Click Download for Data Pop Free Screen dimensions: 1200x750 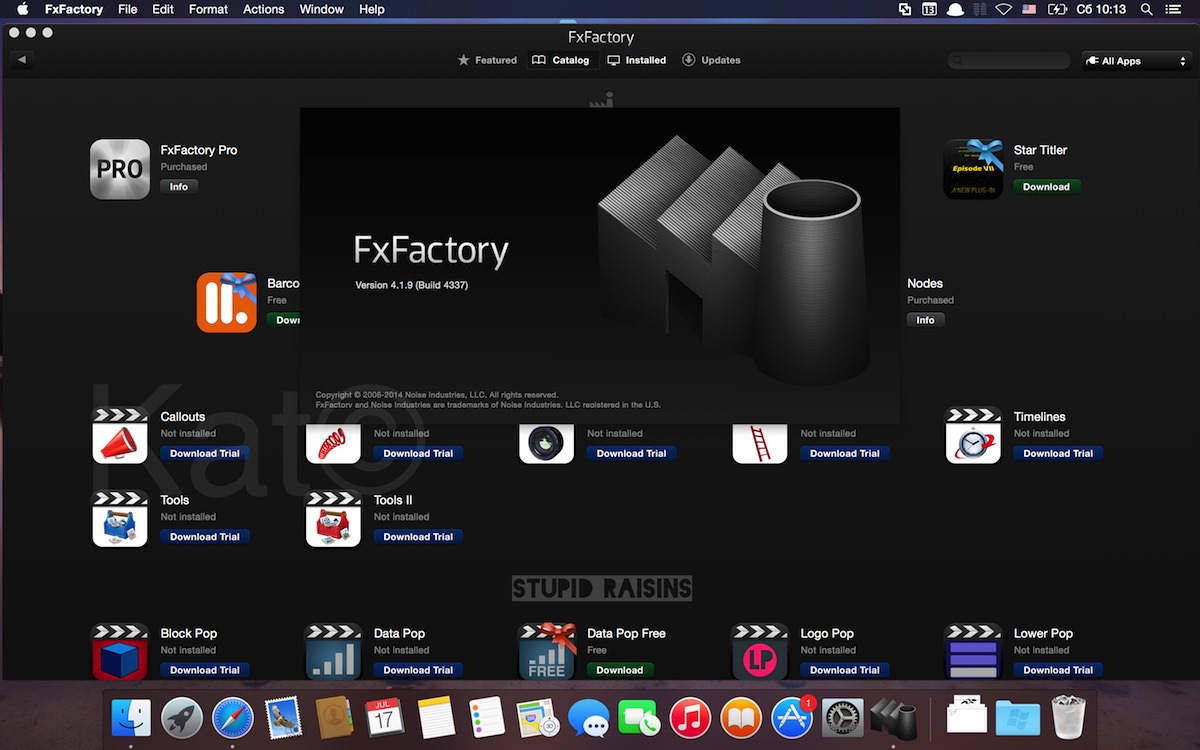(x=620, y=670)
